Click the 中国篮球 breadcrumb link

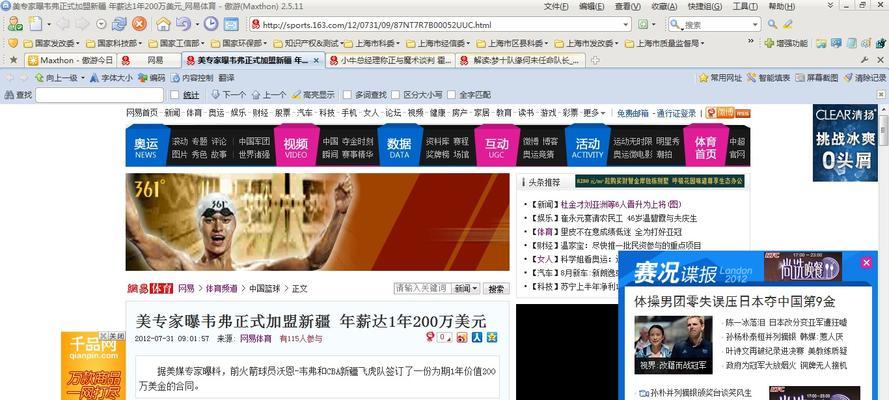click(264, 288)
